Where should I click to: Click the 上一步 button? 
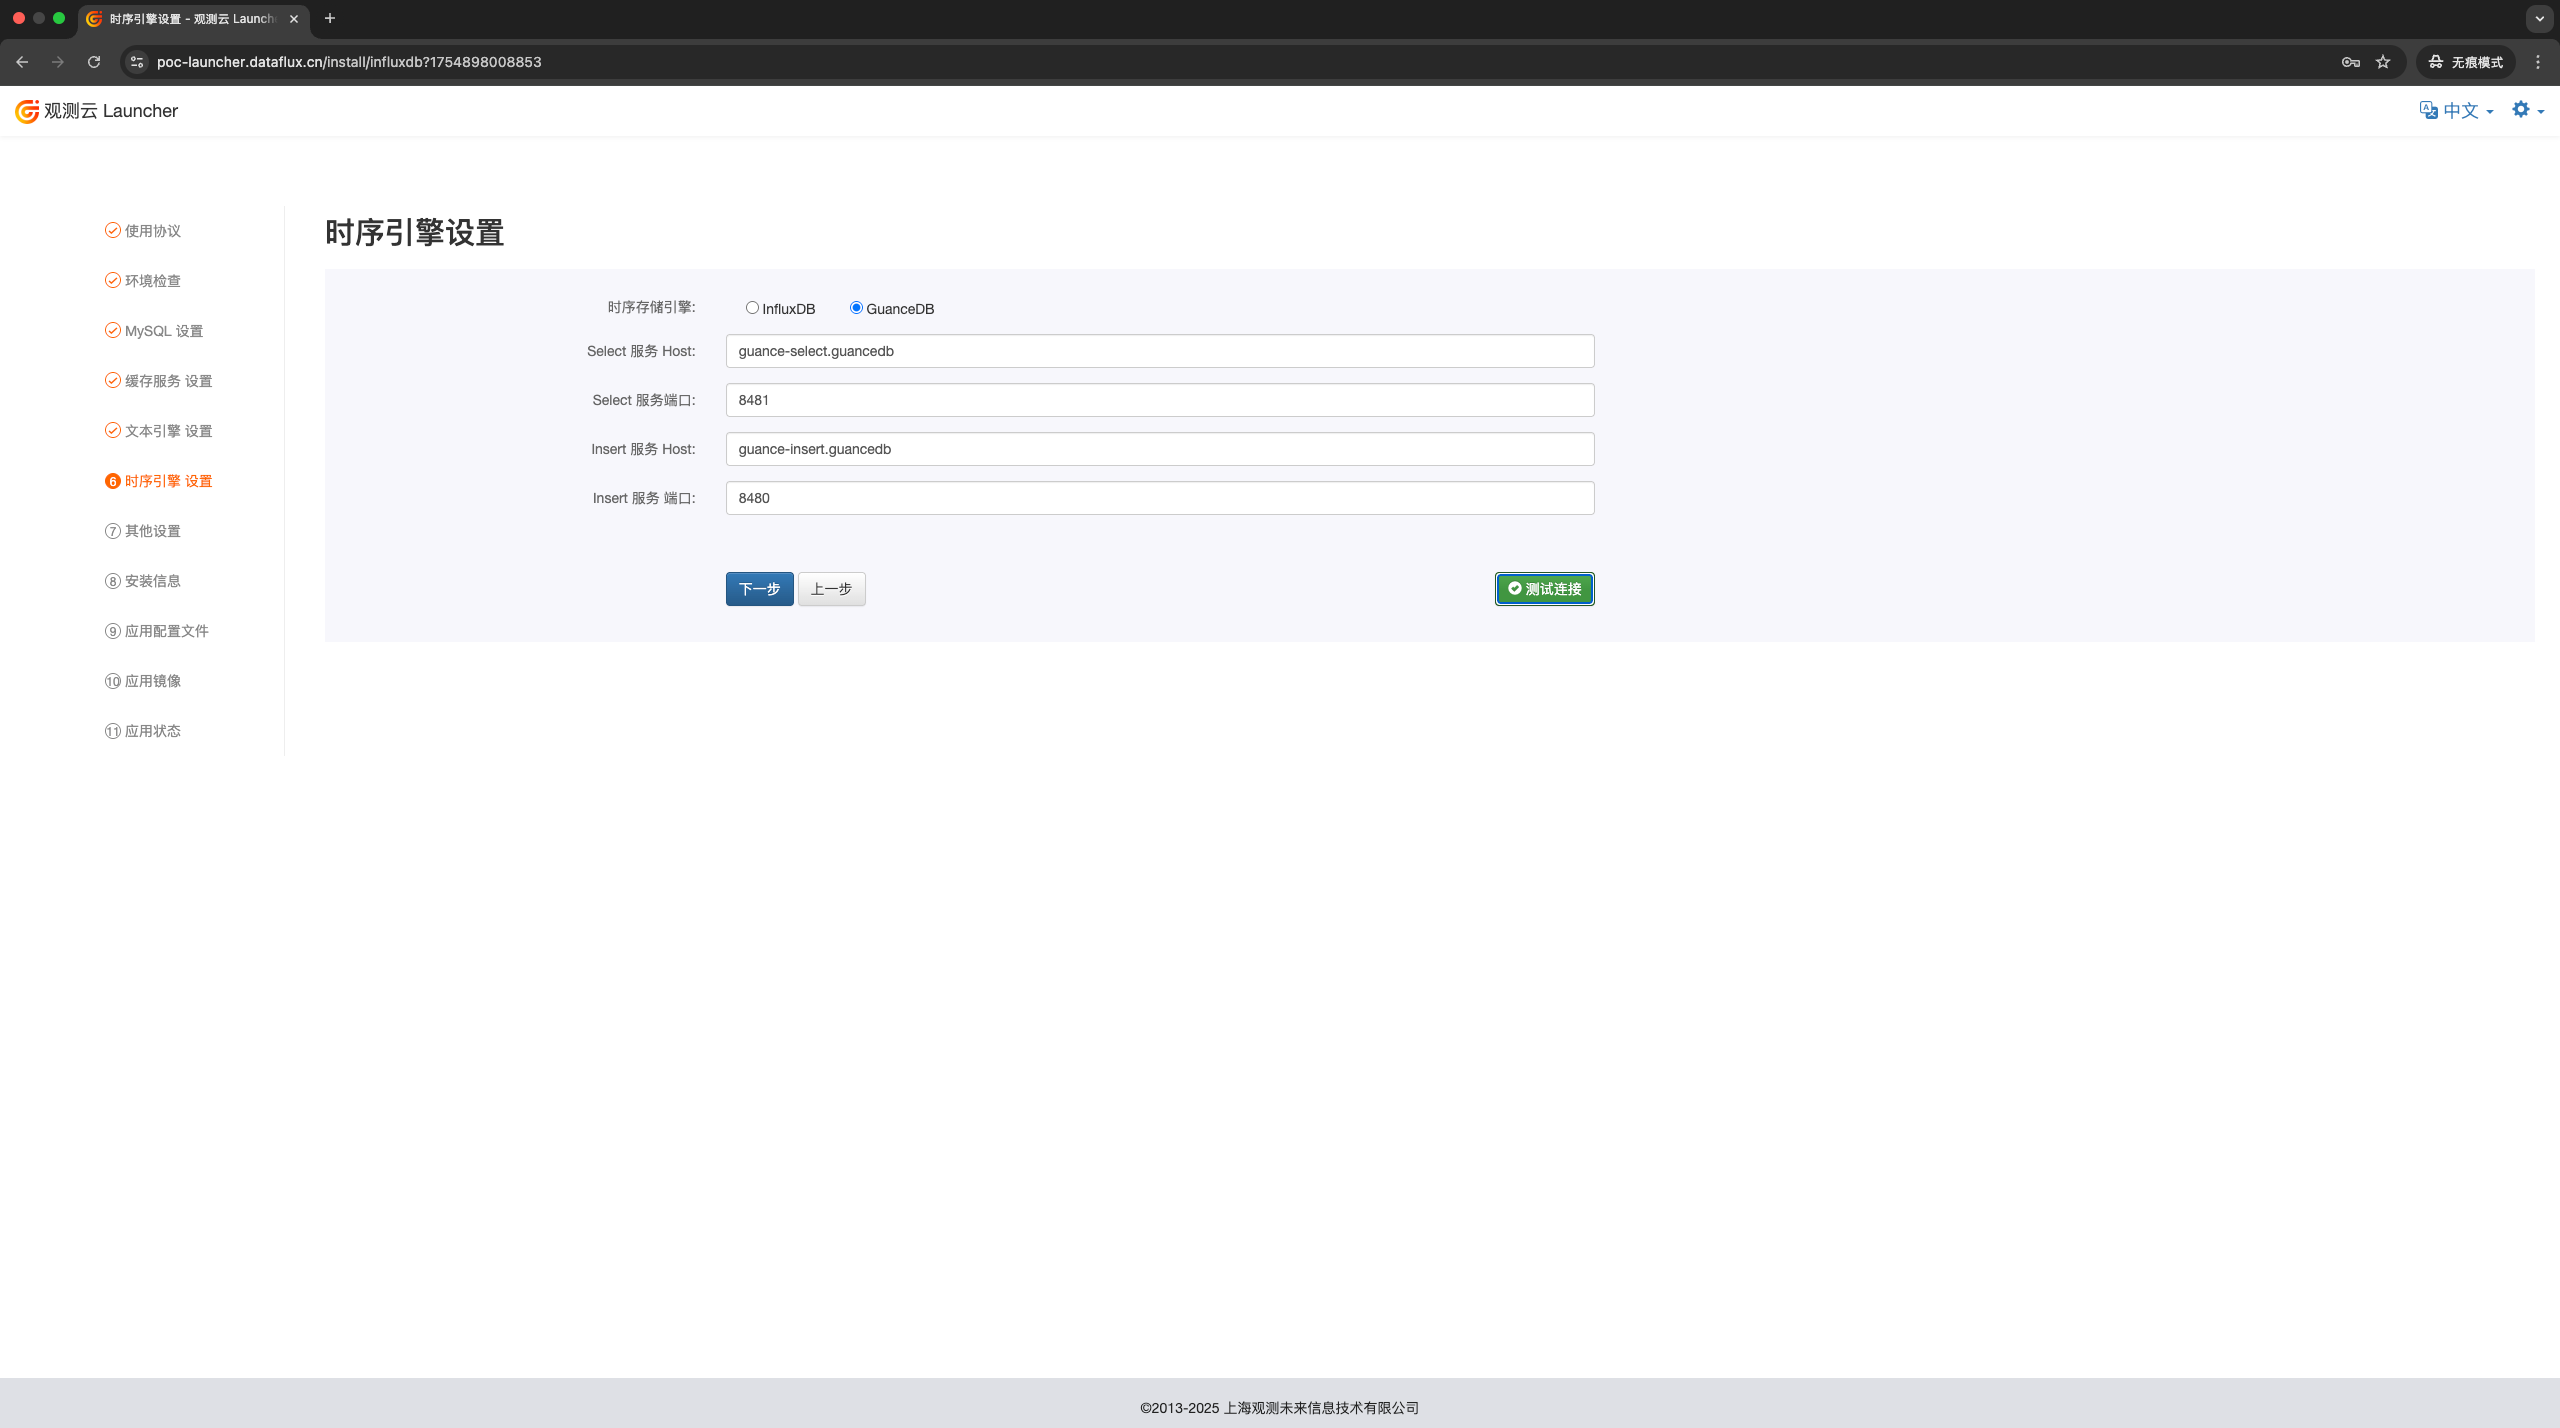[831, 589]
